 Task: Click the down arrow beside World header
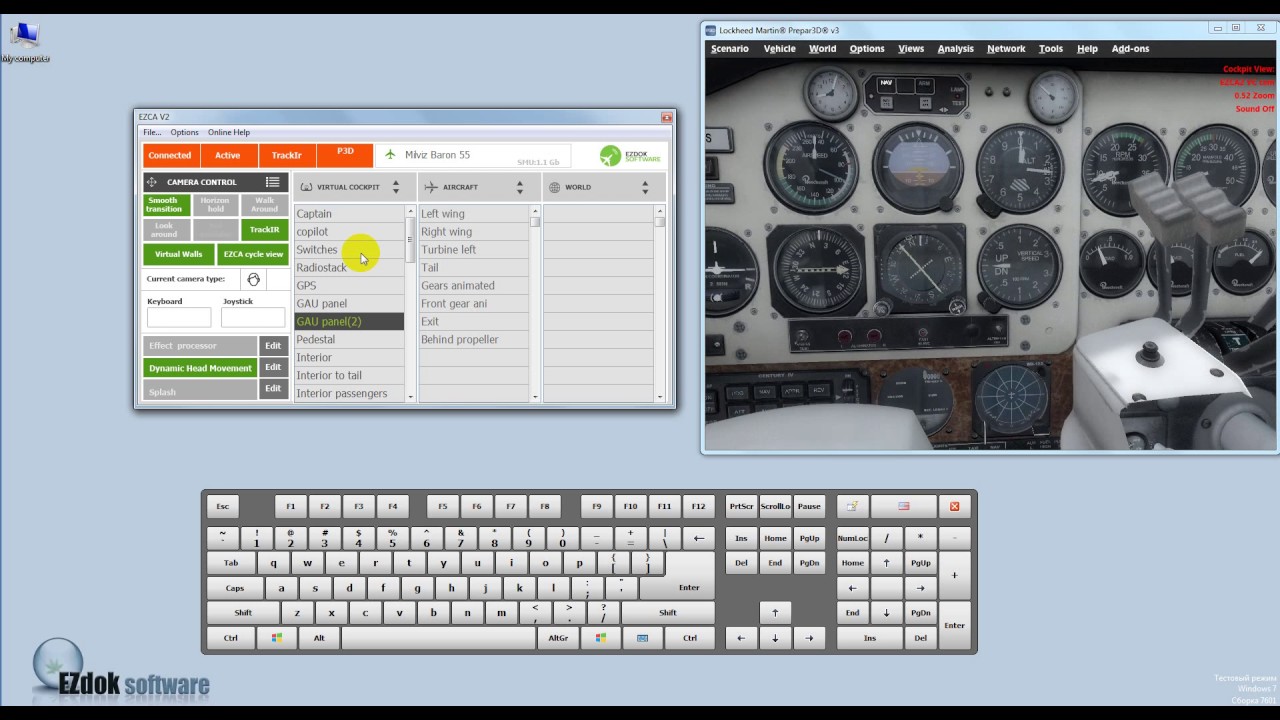(x=645, y=191)
